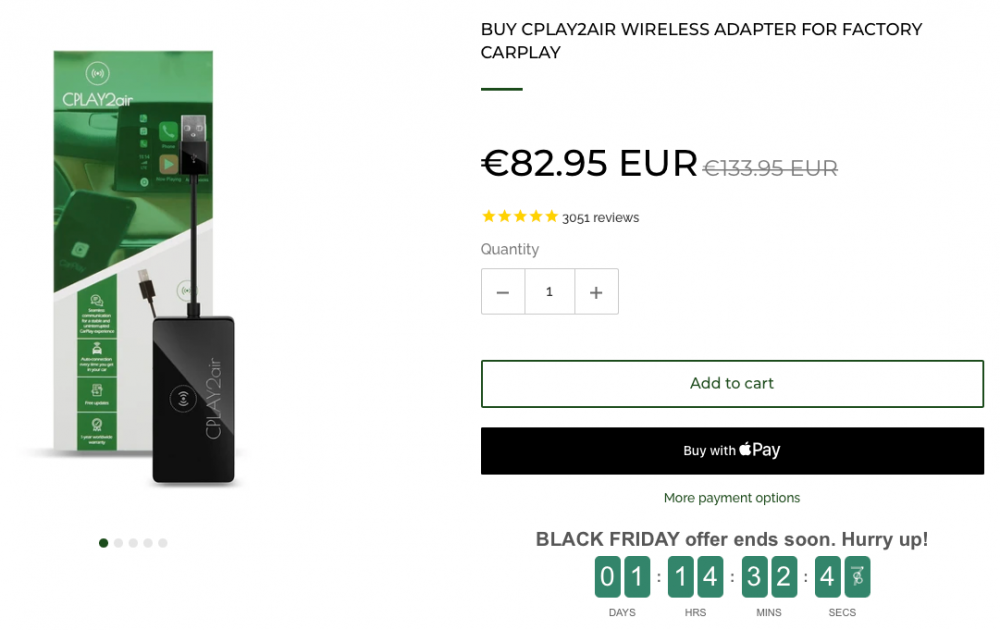Click the plus icon to increase quantity
This screenshot has height=630, width=1000.
[x=596, y=291]
